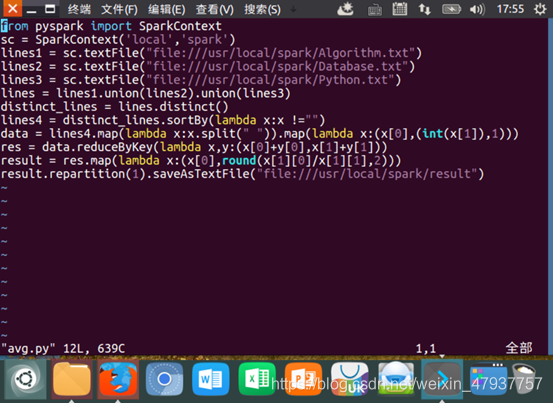Open the Ubuntu Kylin start menu icon
Image resolution: width=553 pixels, height=403 pixels.
tap(25, 379)
